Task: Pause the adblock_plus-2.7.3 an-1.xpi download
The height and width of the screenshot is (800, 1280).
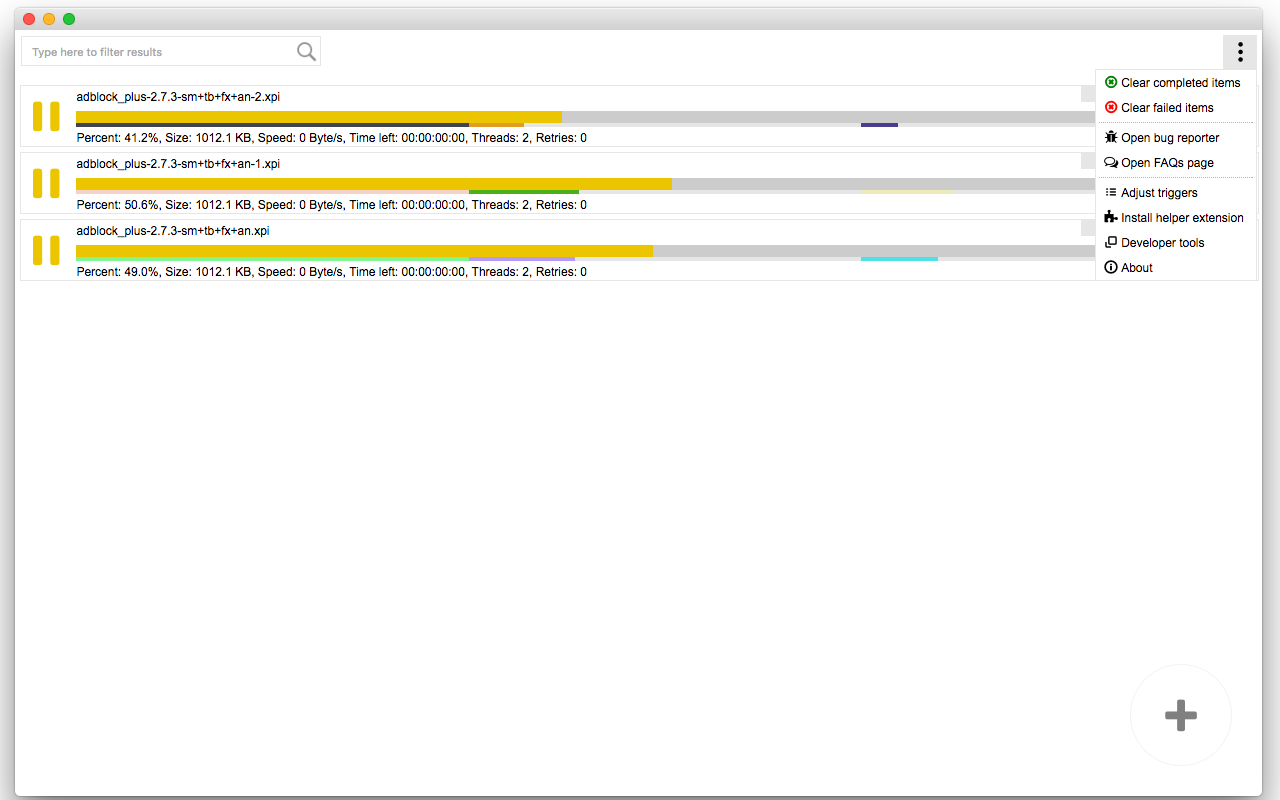Action: [46, 183]
